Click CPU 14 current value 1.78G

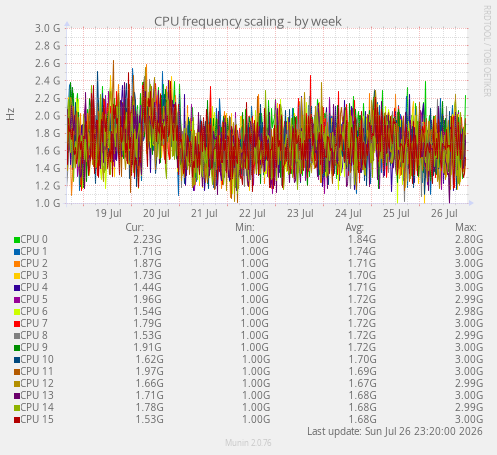tap(149, 407)
